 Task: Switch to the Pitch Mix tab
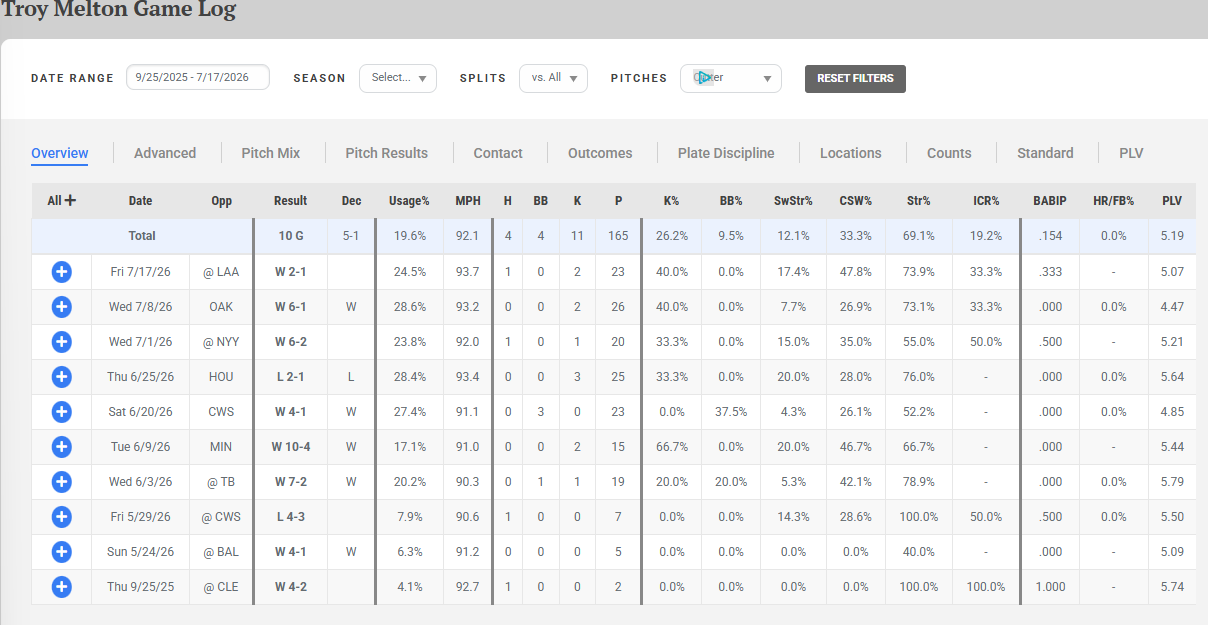point(271,153)
